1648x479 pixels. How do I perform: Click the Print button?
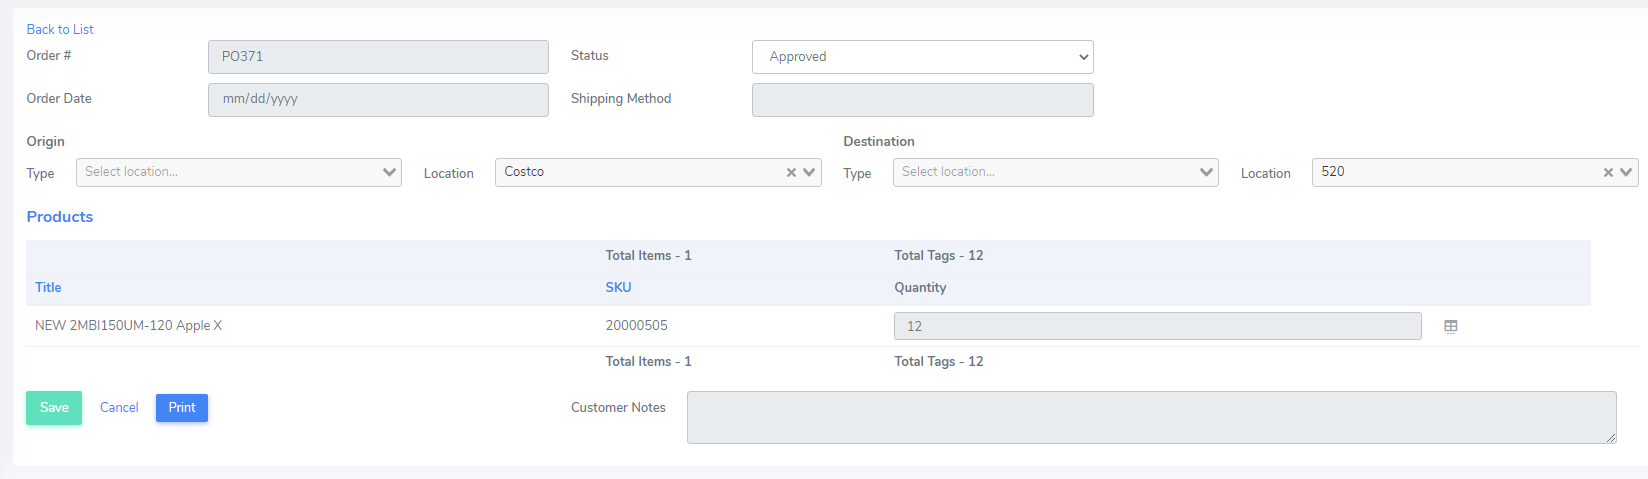[182, 408]
